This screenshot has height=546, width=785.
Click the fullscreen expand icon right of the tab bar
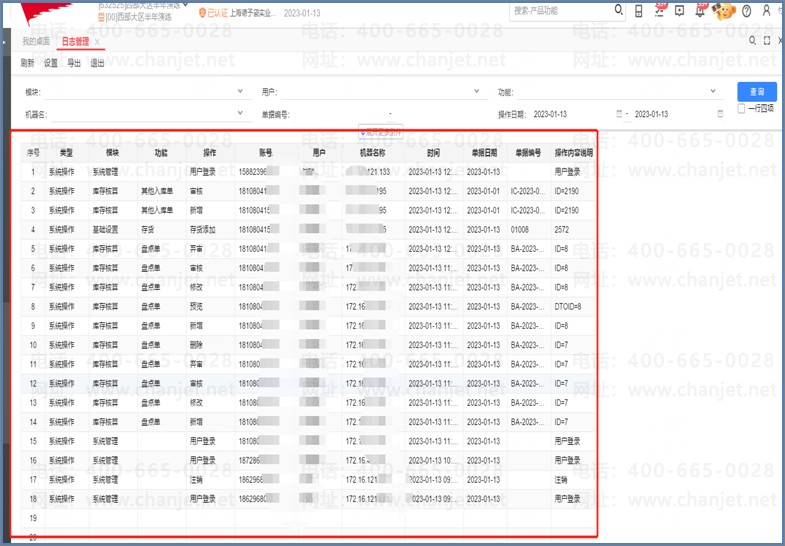767,41
